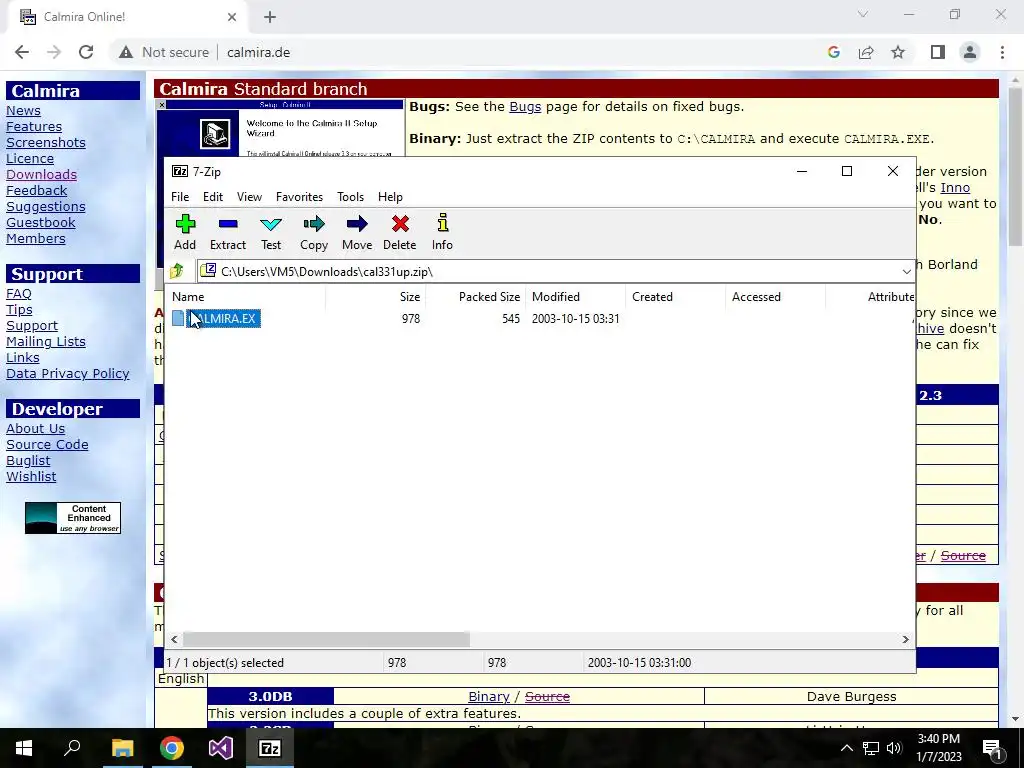This screenshot has width=1024, height=768.
Task: Click the Move toolbar icon
Action: pos(357,225)
